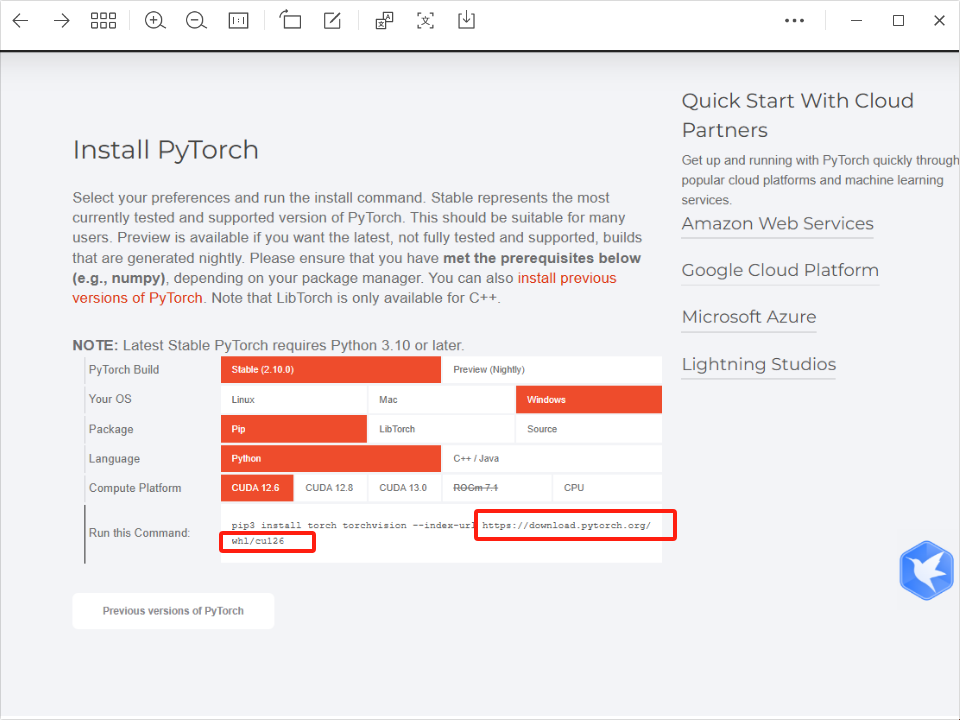Show image at 1:1 actual size
Viewport: 960px width, 720px height.
(x=238, y=21)
